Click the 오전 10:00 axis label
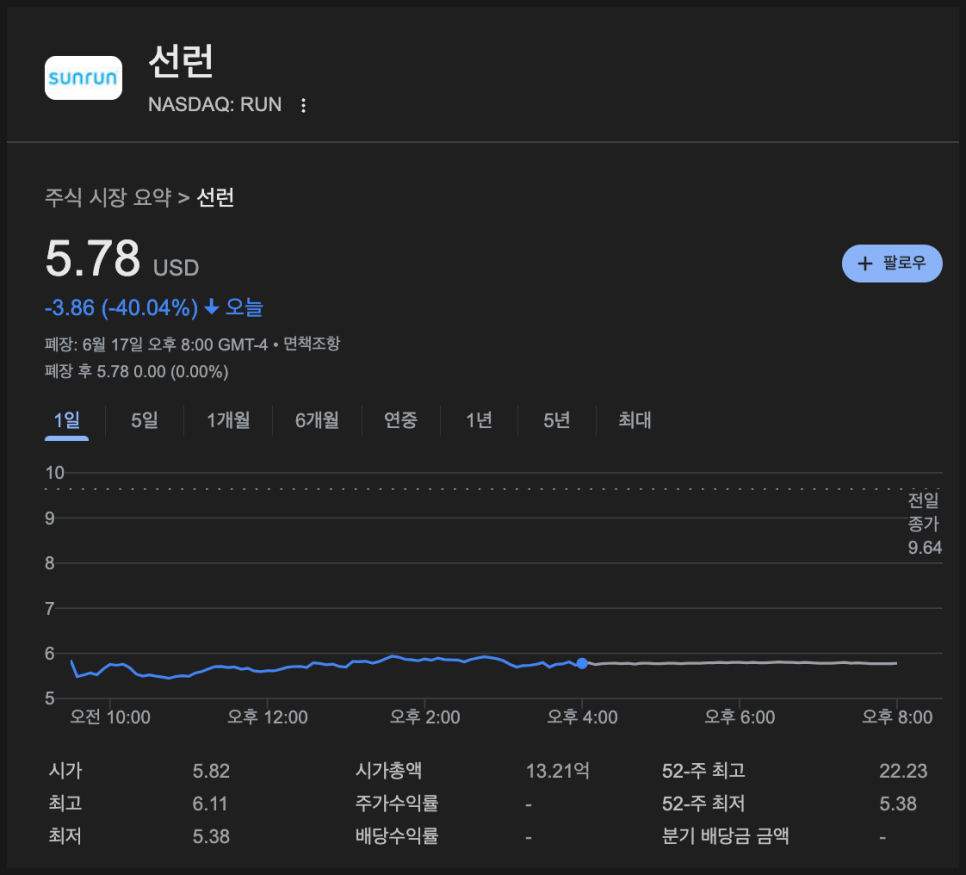966x875 pixels. click(x=110, y=717)
